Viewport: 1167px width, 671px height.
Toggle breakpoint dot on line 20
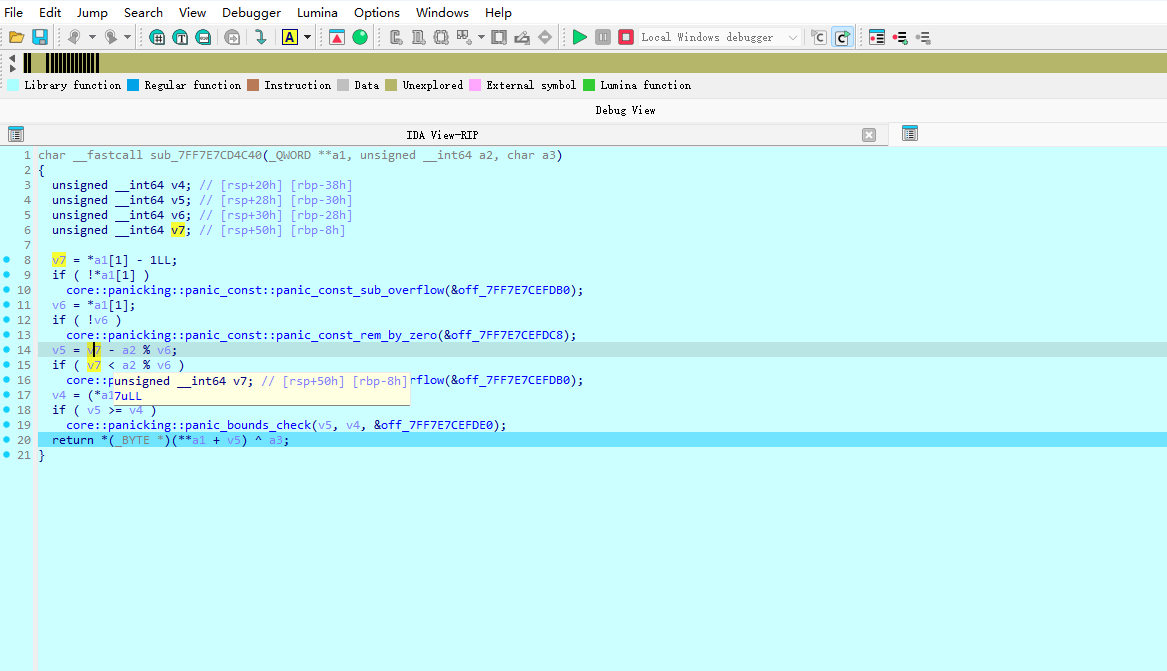point(7,440)
